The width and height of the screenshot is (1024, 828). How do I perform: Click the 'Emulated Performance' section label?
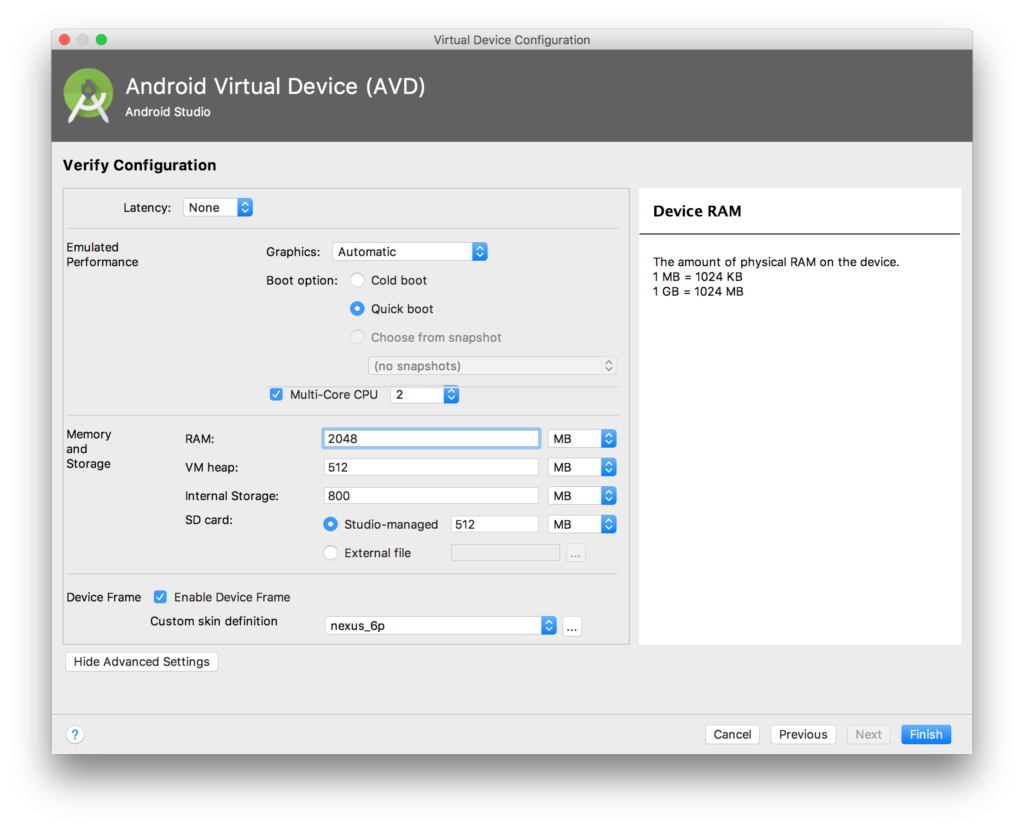(102, 255)
